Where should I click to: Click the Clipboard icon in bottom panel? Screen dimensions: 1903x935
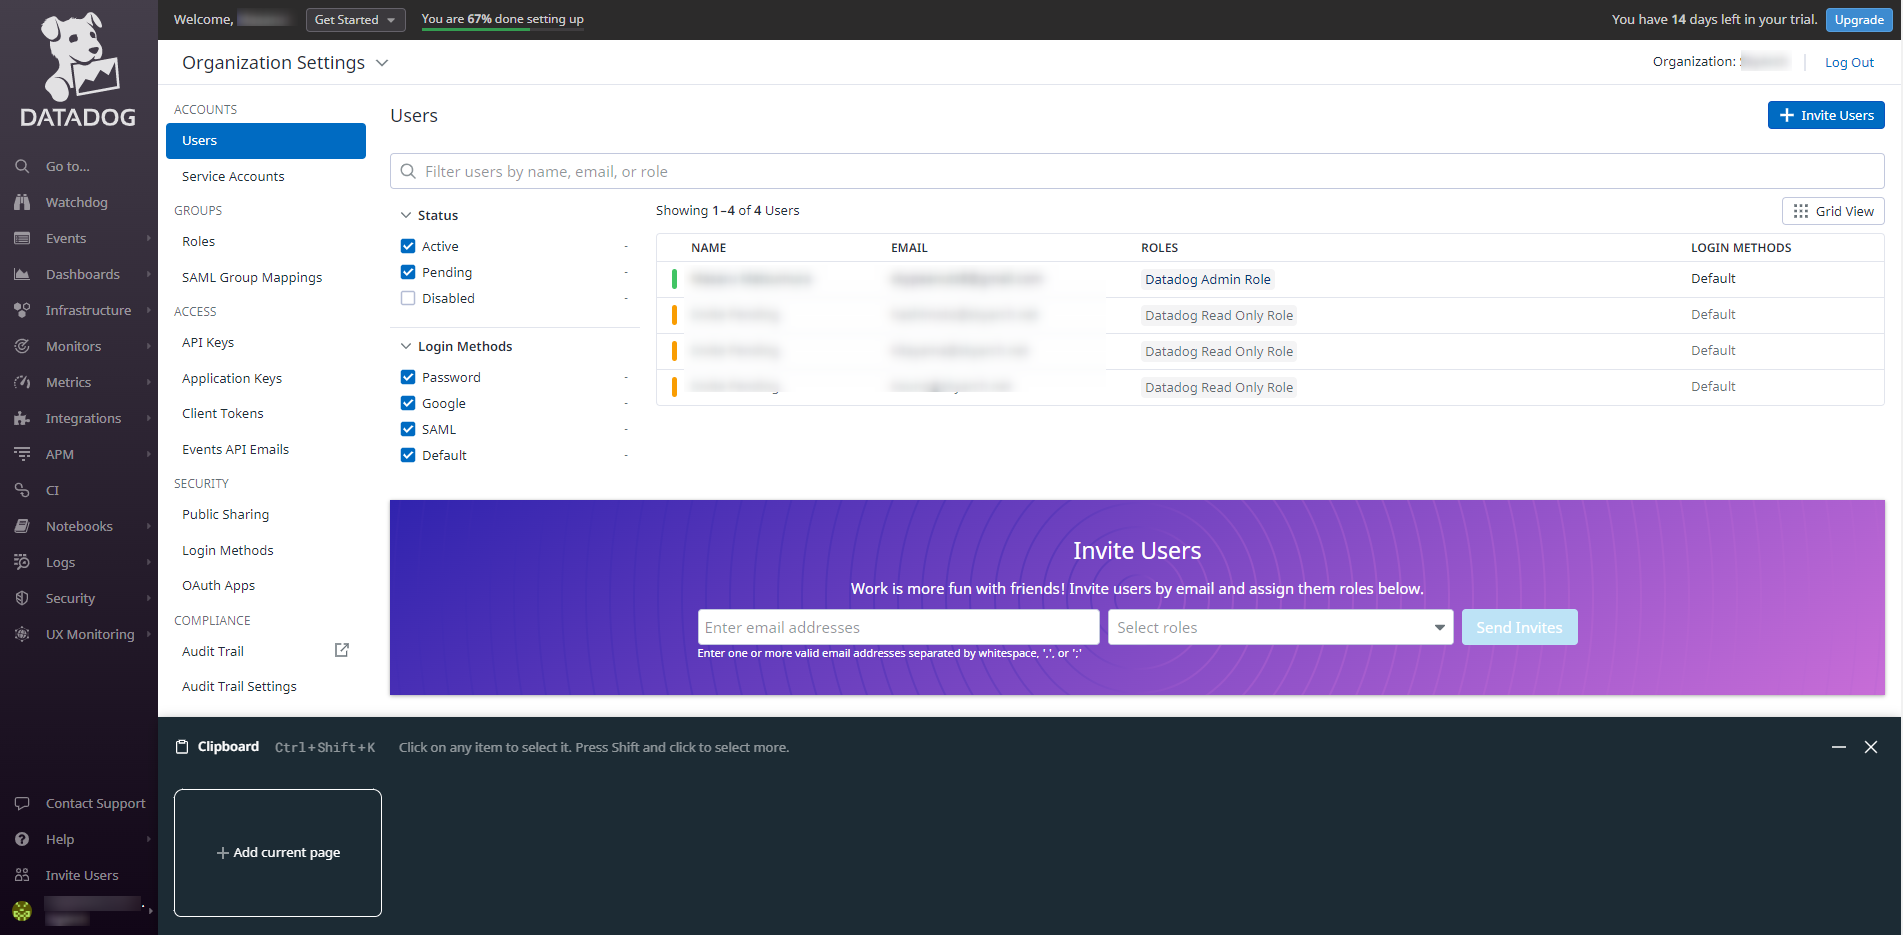click(182, 747)
